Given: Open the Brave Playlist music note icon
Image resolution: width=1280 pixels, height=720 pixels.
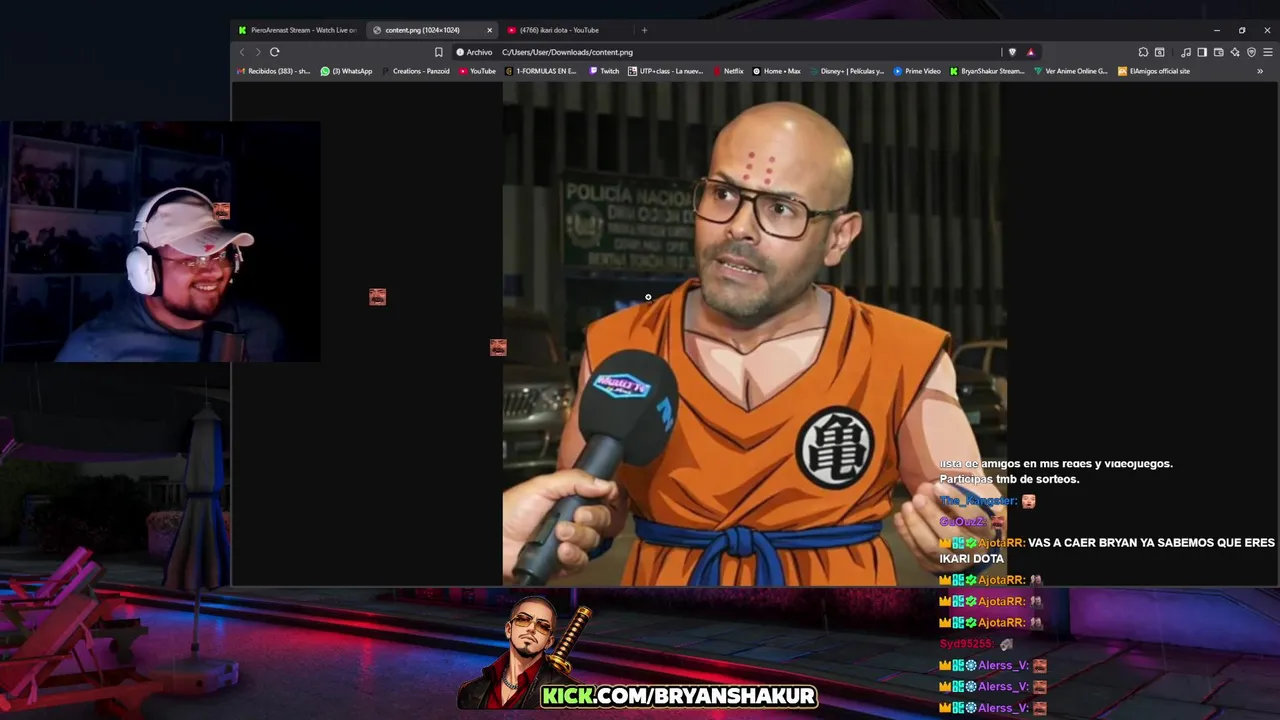Looking at the screenshot, I should (1186, 52).
